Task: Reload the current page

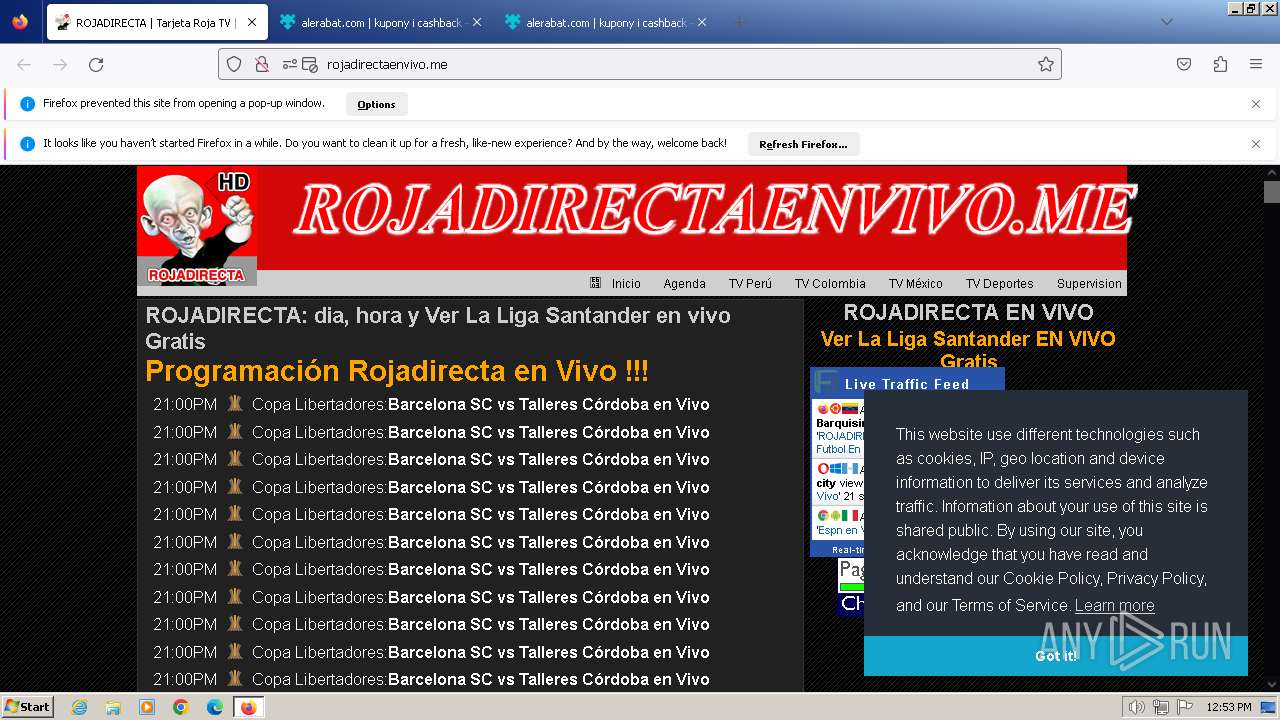Action: (96, 64)
